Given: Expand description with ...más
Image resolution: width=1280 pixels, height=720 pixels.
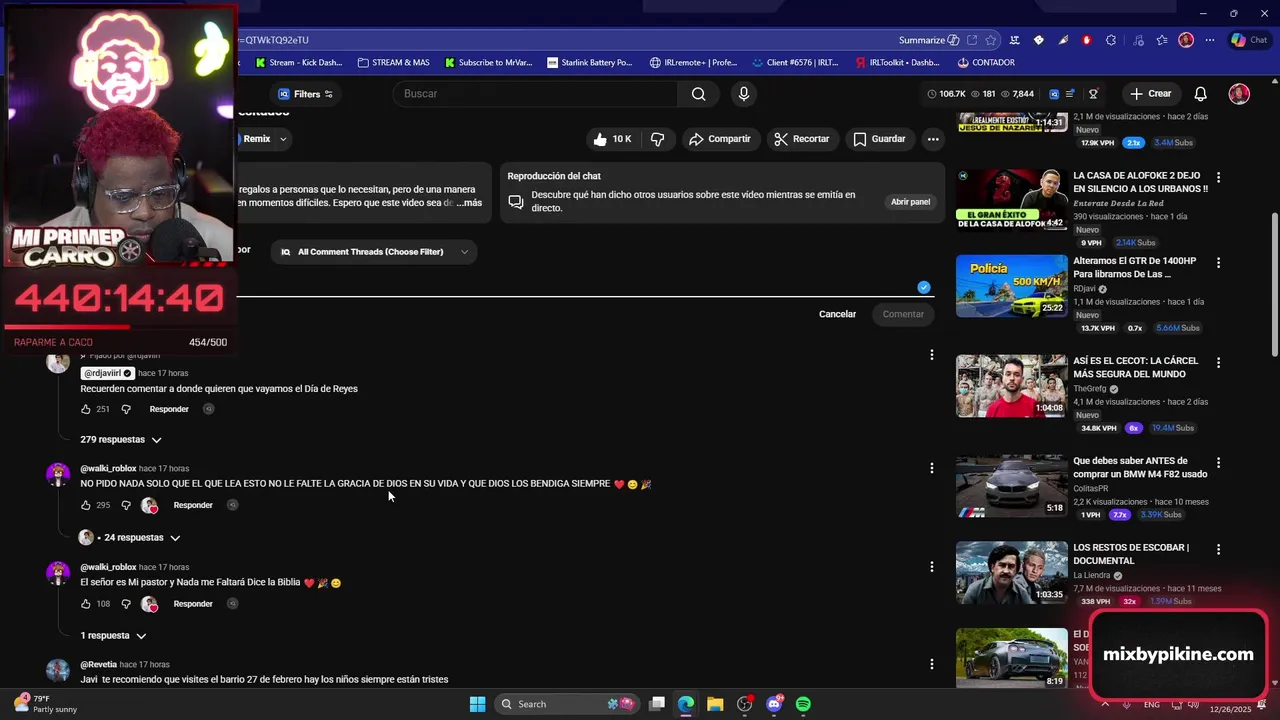Looking at the screenshot, I should tap(468, 203).
